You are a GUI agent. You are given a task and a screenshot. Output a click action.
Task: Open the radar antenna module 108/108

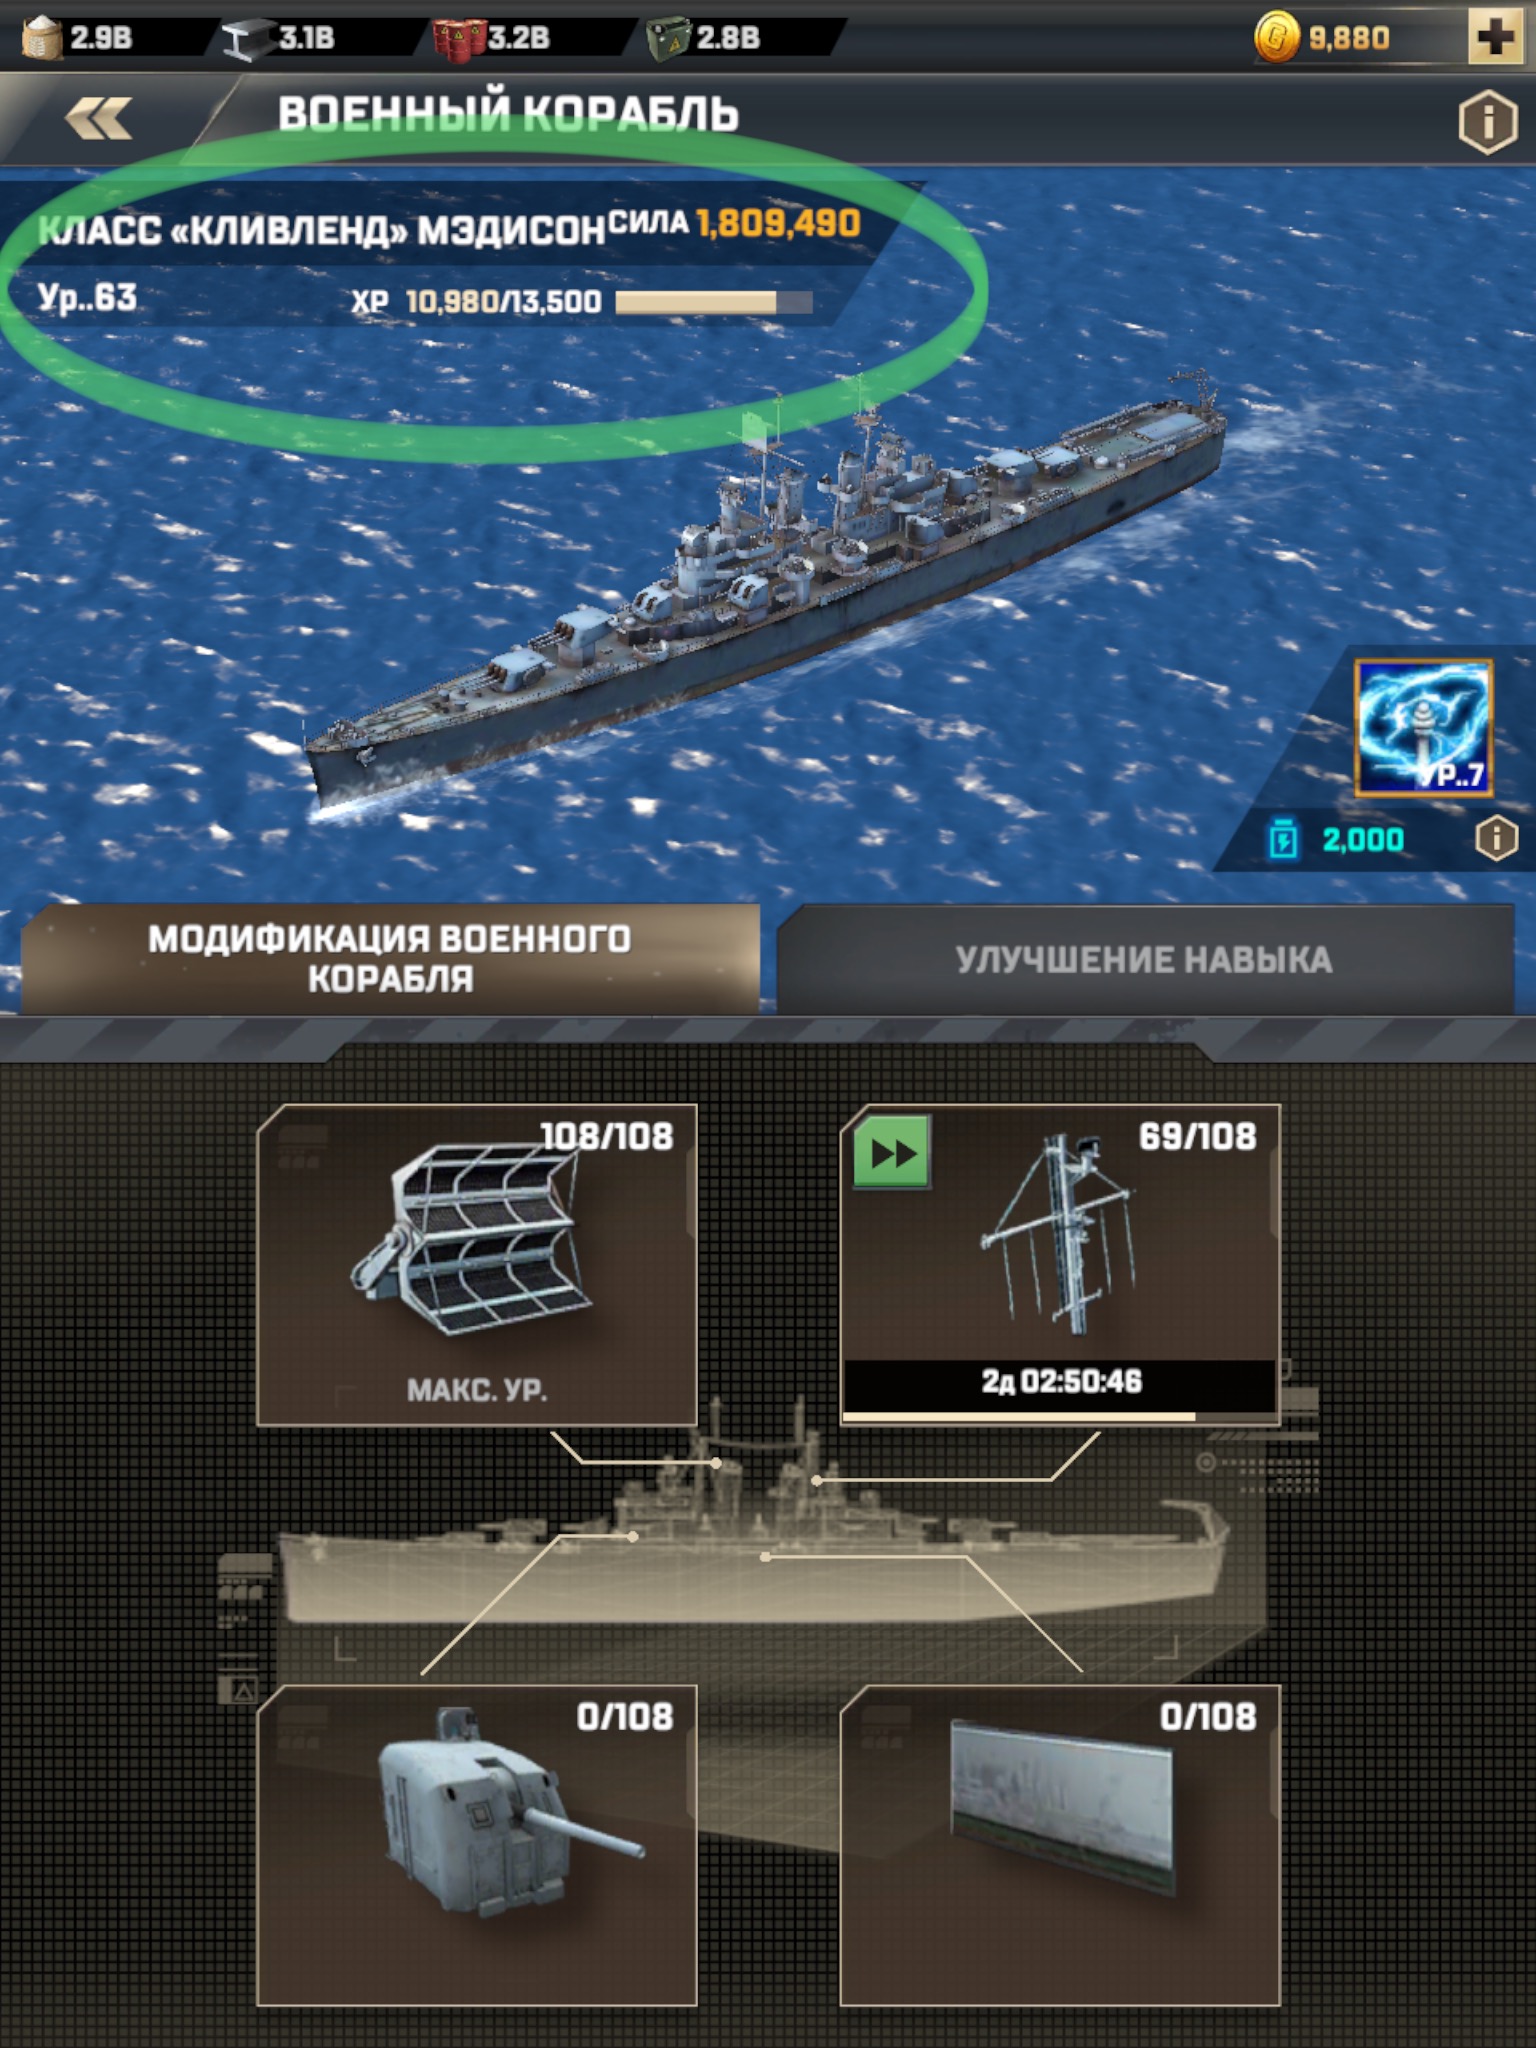[477, 1265]
